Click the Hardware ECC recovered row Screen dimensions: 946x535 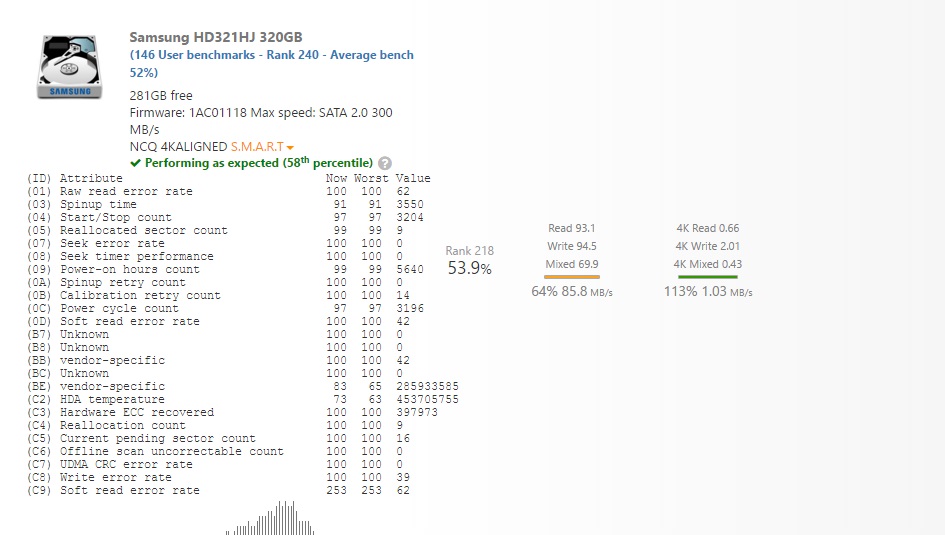232,412
